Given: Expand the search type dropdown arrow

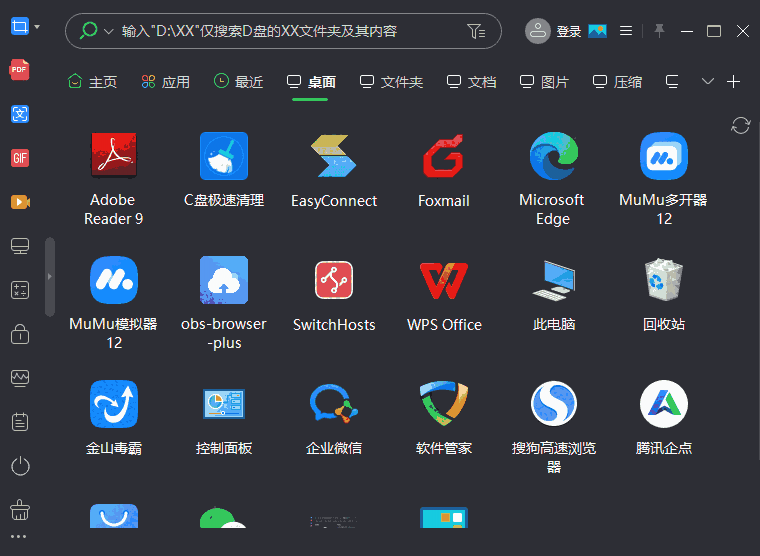Looking at the screenshot, I should pos(108,31).
